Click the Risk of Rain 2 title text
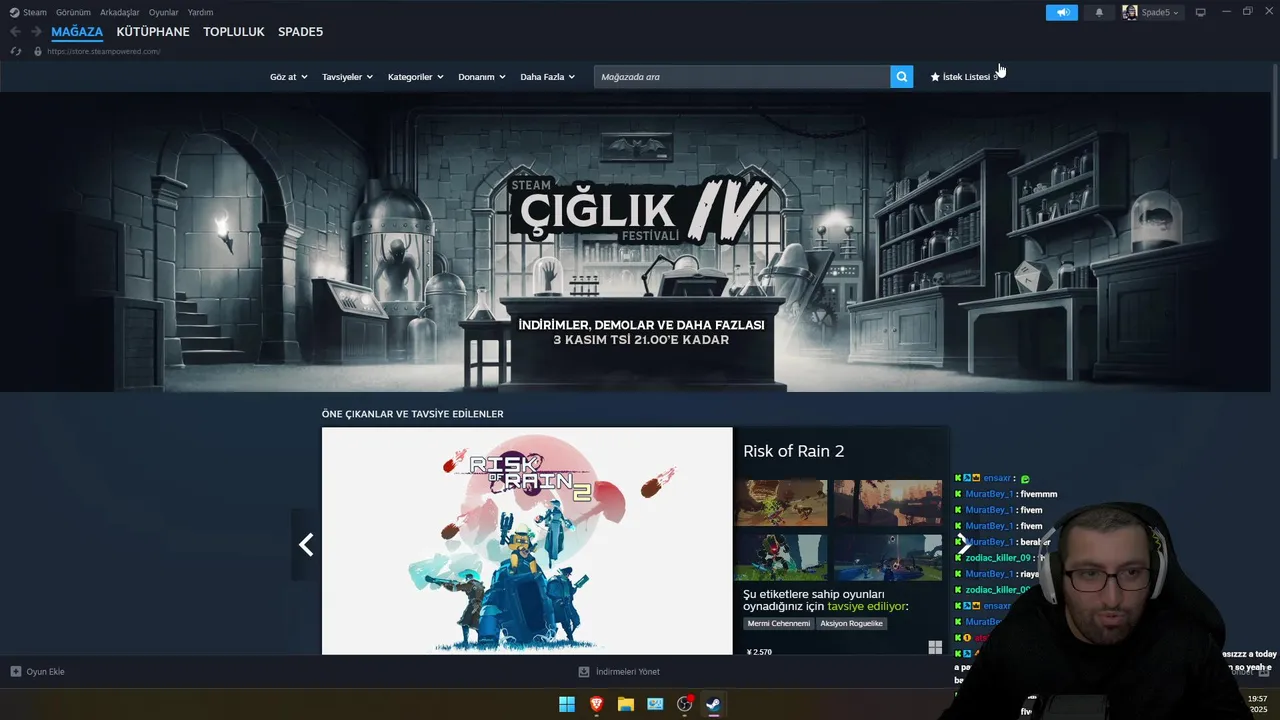This screenshot has width=1280, height=720. point(793,451)
